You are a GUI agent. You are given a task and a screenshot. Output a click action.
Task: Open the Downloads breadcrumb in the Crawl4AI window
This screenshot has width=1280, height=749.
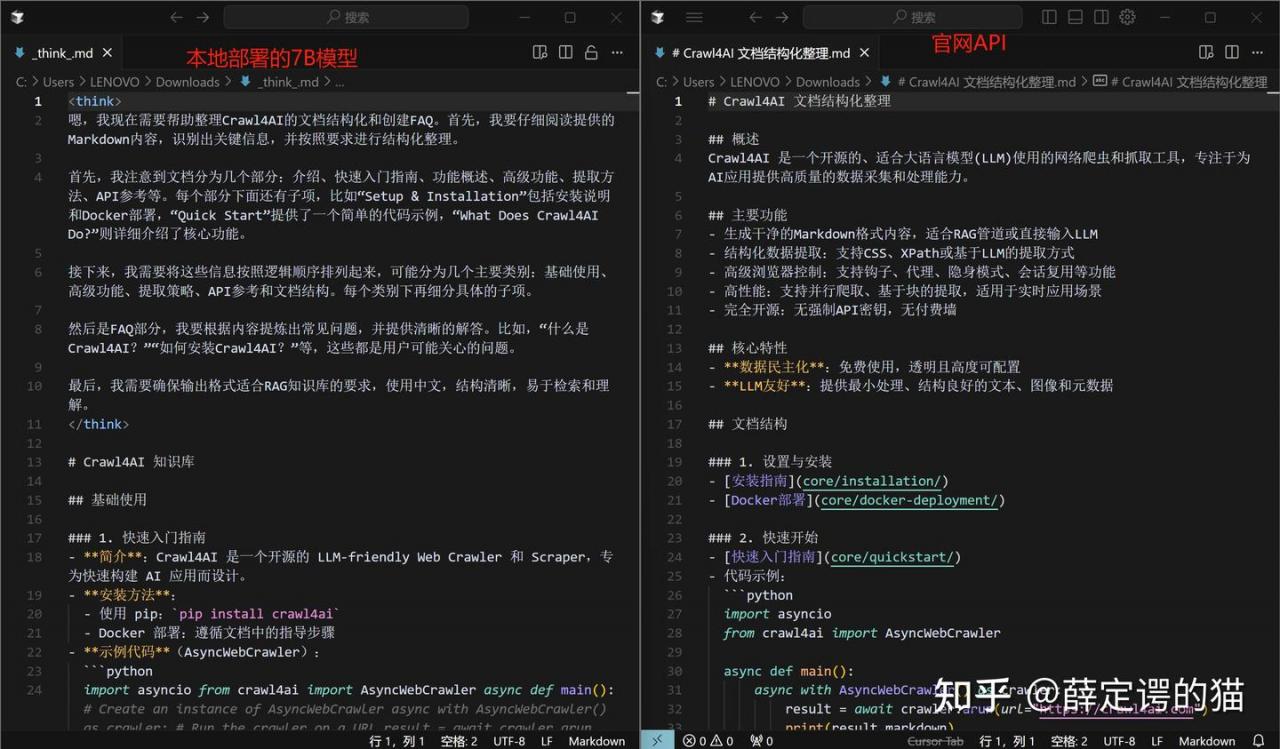coord(828,82)
